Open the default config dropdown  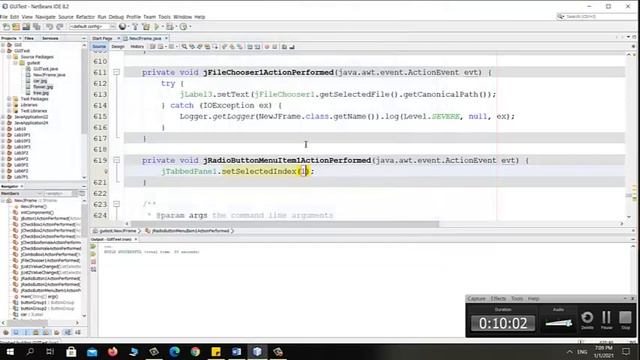point(92,27)
